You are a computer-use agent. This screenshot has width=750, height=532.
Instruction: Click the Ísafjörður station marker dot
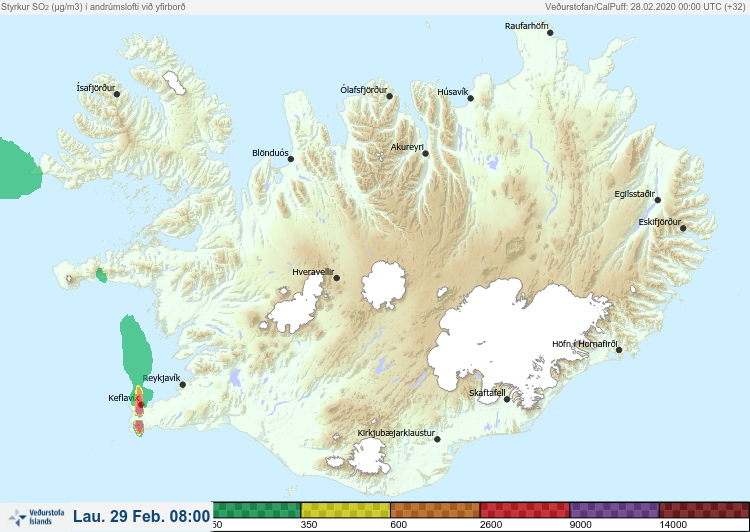[117, 94]
